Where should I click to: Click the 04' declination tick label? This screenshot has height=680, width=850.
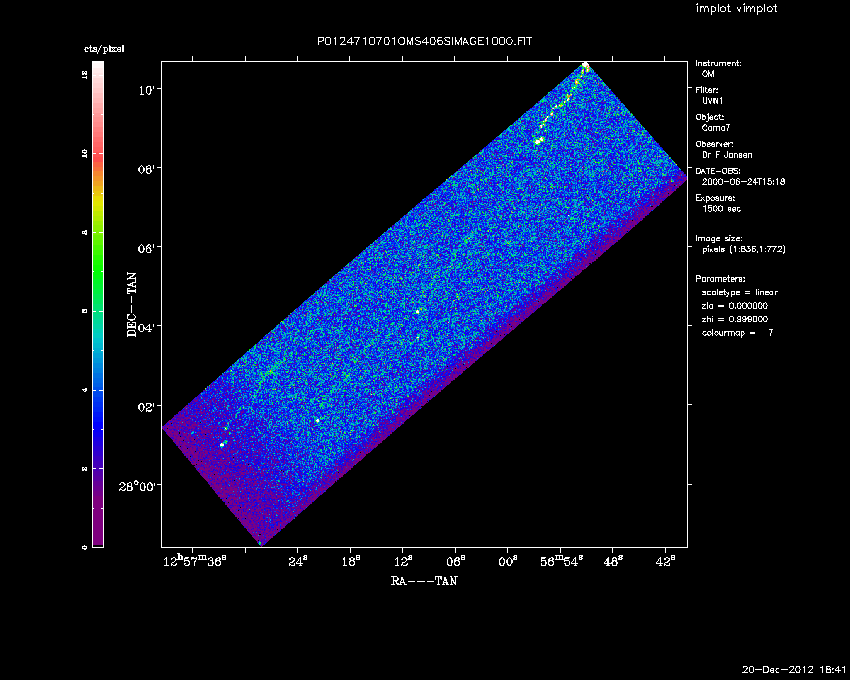click(x=146, y=328)
